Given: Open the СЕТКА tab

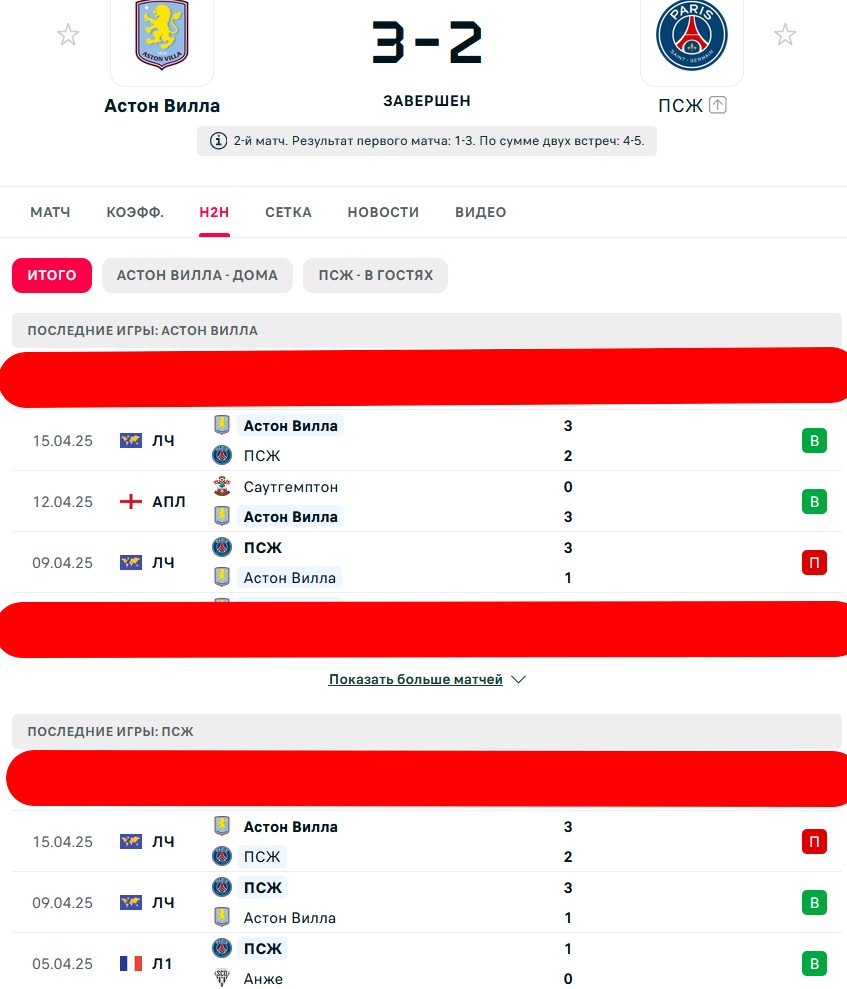Looking at the screenshot, I should point(288,213).
